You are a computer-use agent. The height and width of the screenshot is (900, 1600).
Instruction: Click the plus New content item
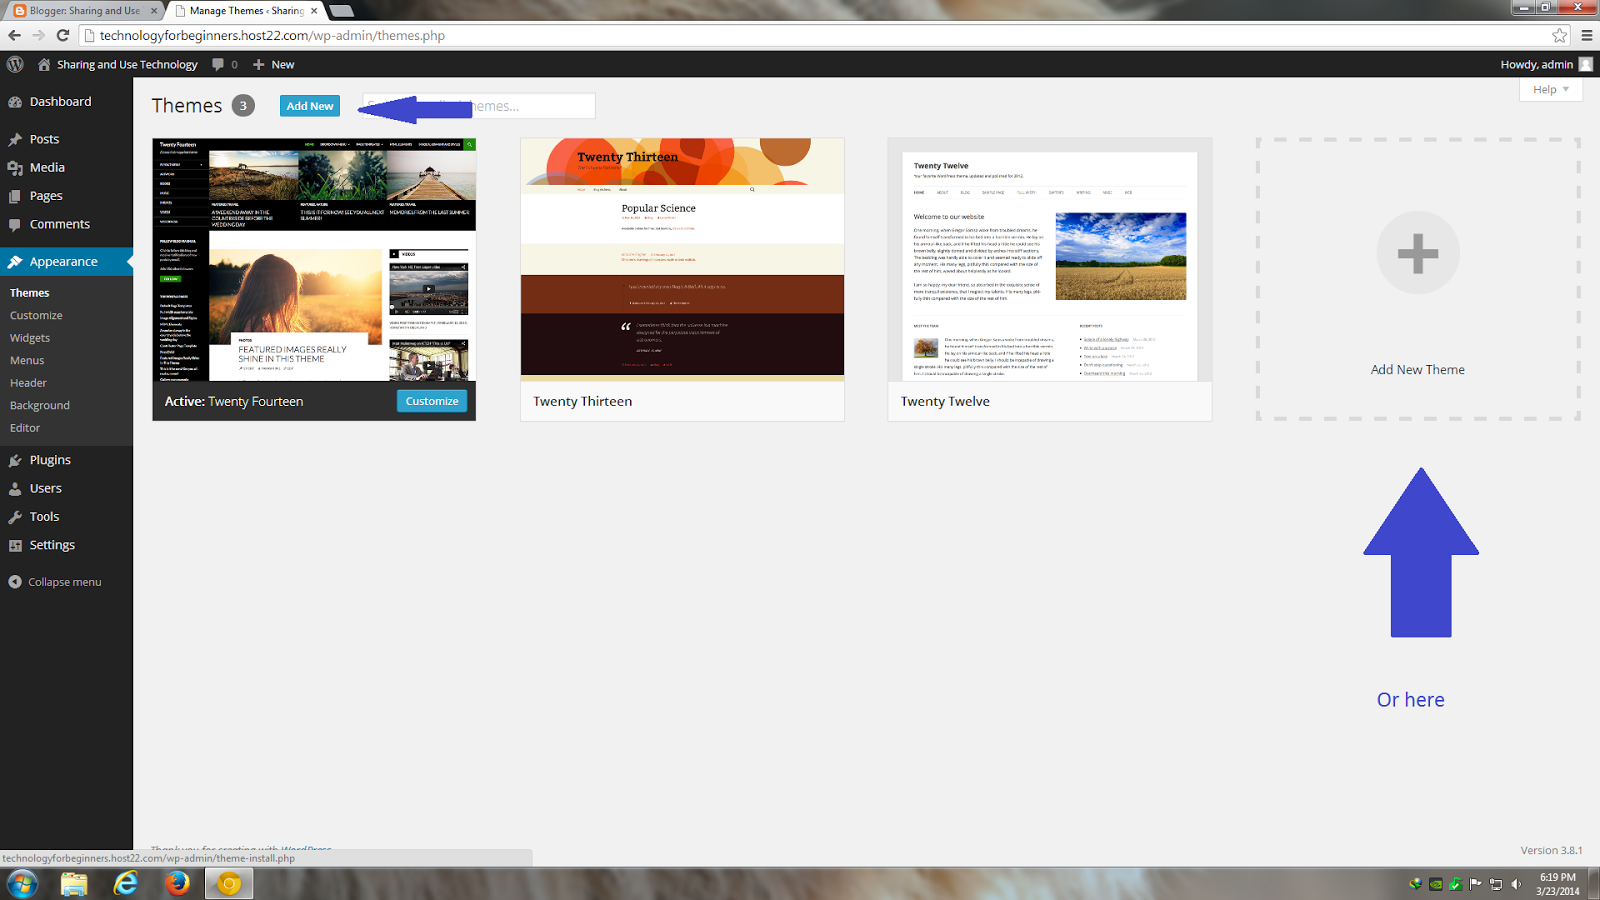273,64
